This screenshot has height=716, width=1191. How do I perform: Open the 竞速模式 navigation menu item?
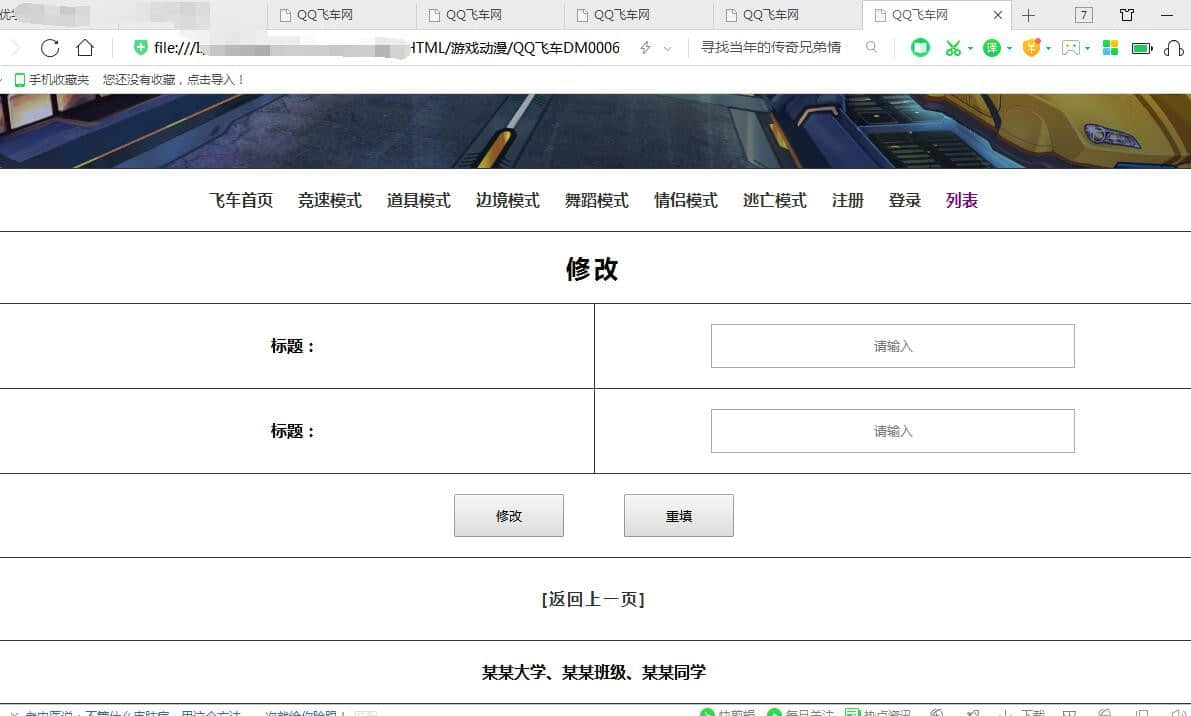point(329,200)
